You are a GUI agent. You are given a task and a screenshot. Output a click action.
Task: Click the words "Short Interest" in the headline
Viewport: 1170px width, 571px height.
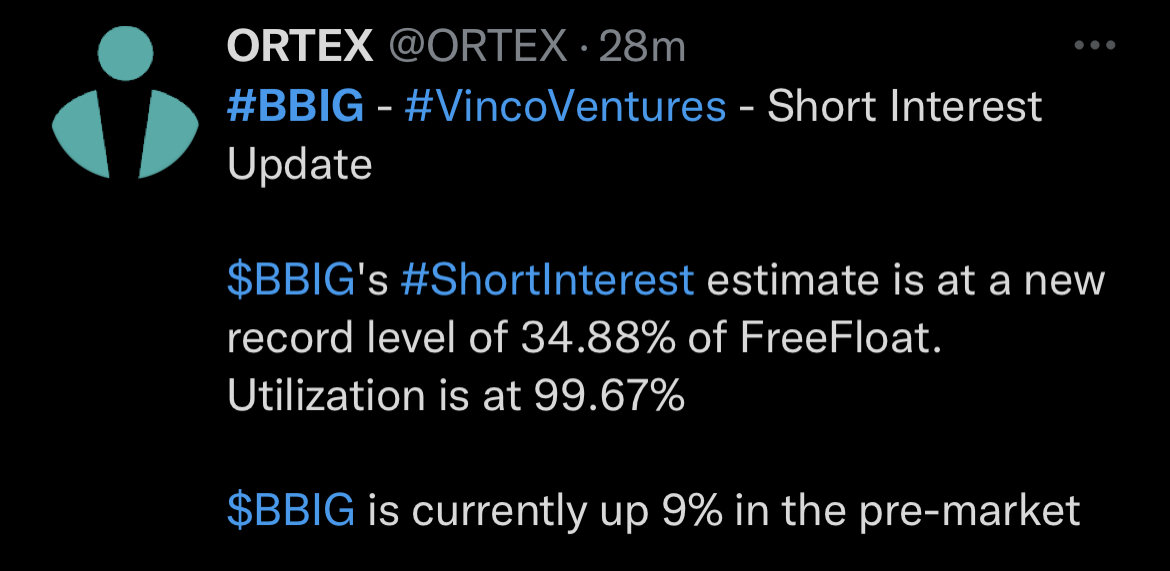coord(904,107)
